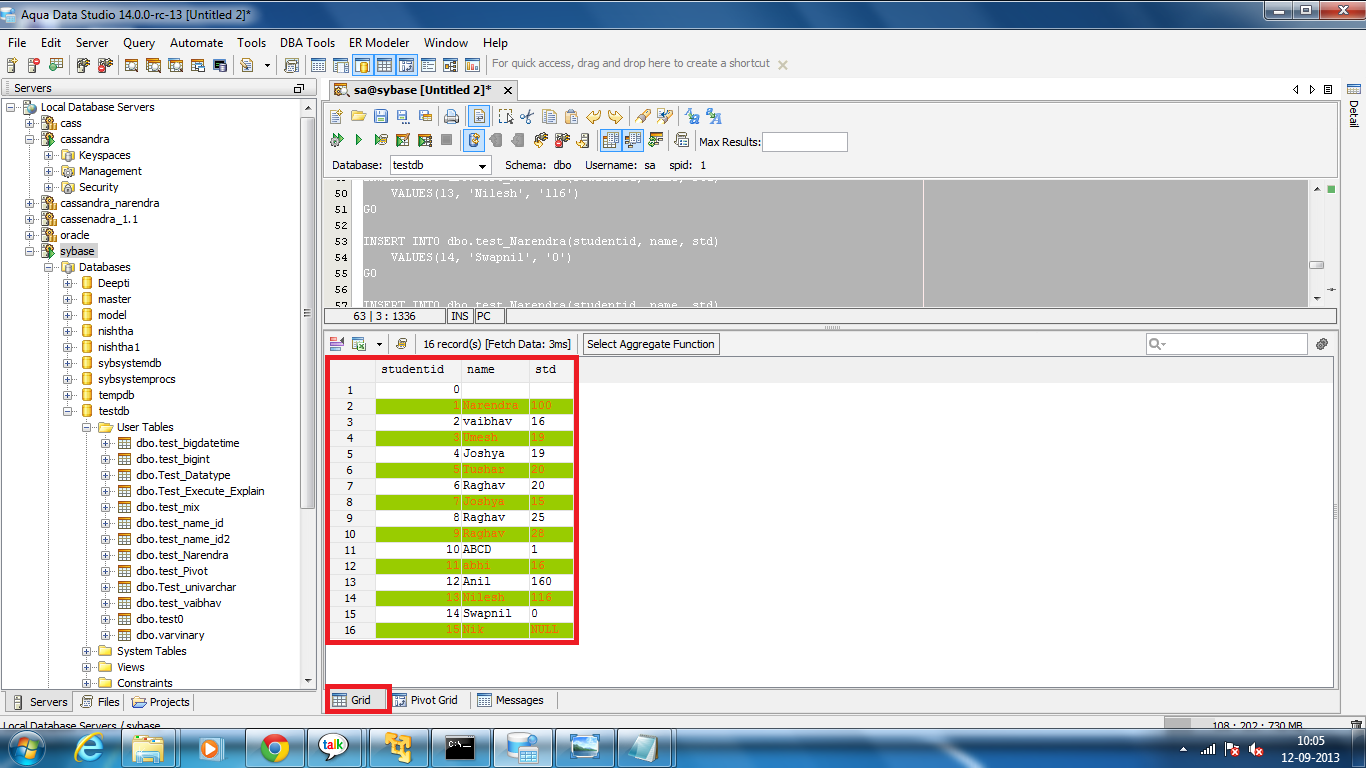This screenshot has width=1366, height=768.
Task: Click the Copy icon in the editor toolbar
Action: (549, 116)
